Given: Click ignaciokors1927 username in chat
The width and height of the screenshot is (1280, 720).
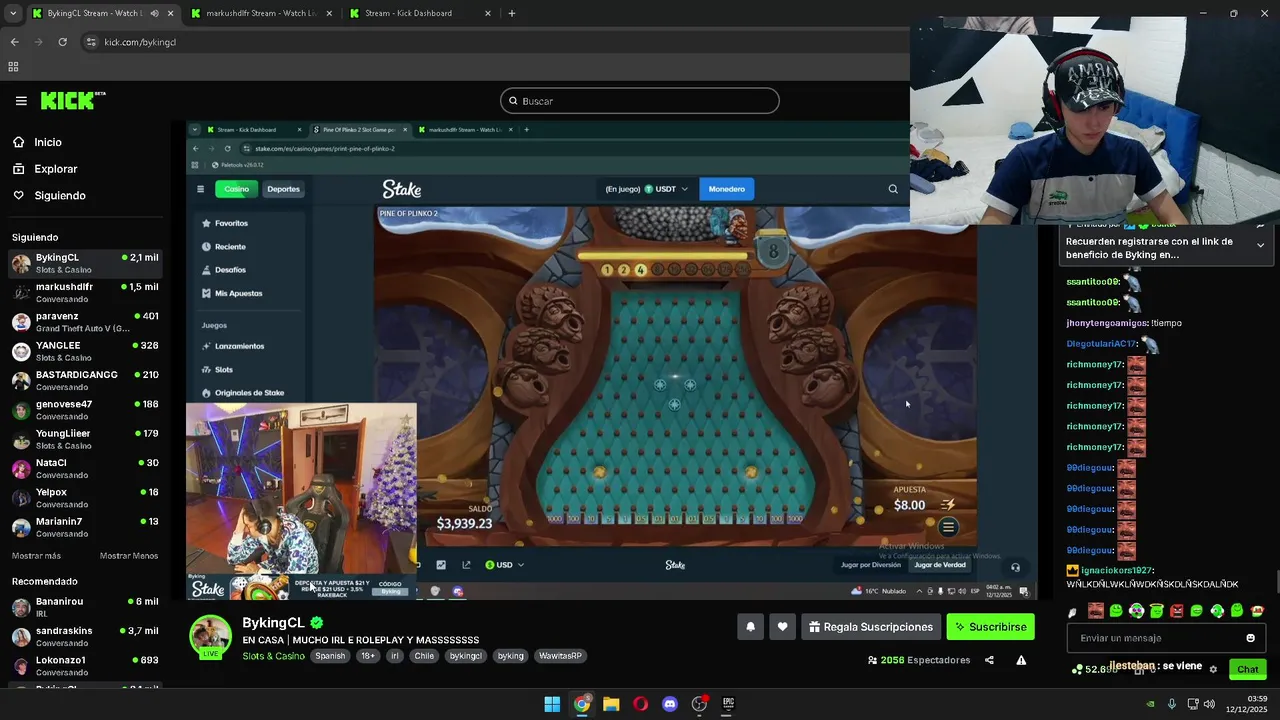Looking at the screenshot, I should point(1117,570).
